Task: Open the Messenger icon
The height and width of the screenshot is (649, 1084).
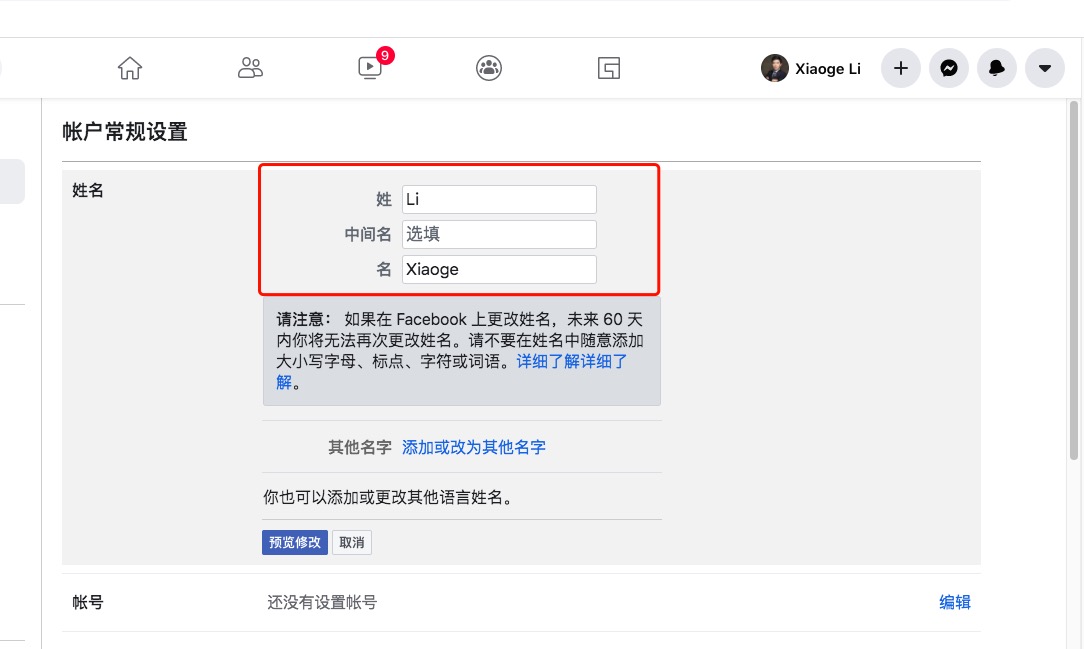Action: (948, 68)
